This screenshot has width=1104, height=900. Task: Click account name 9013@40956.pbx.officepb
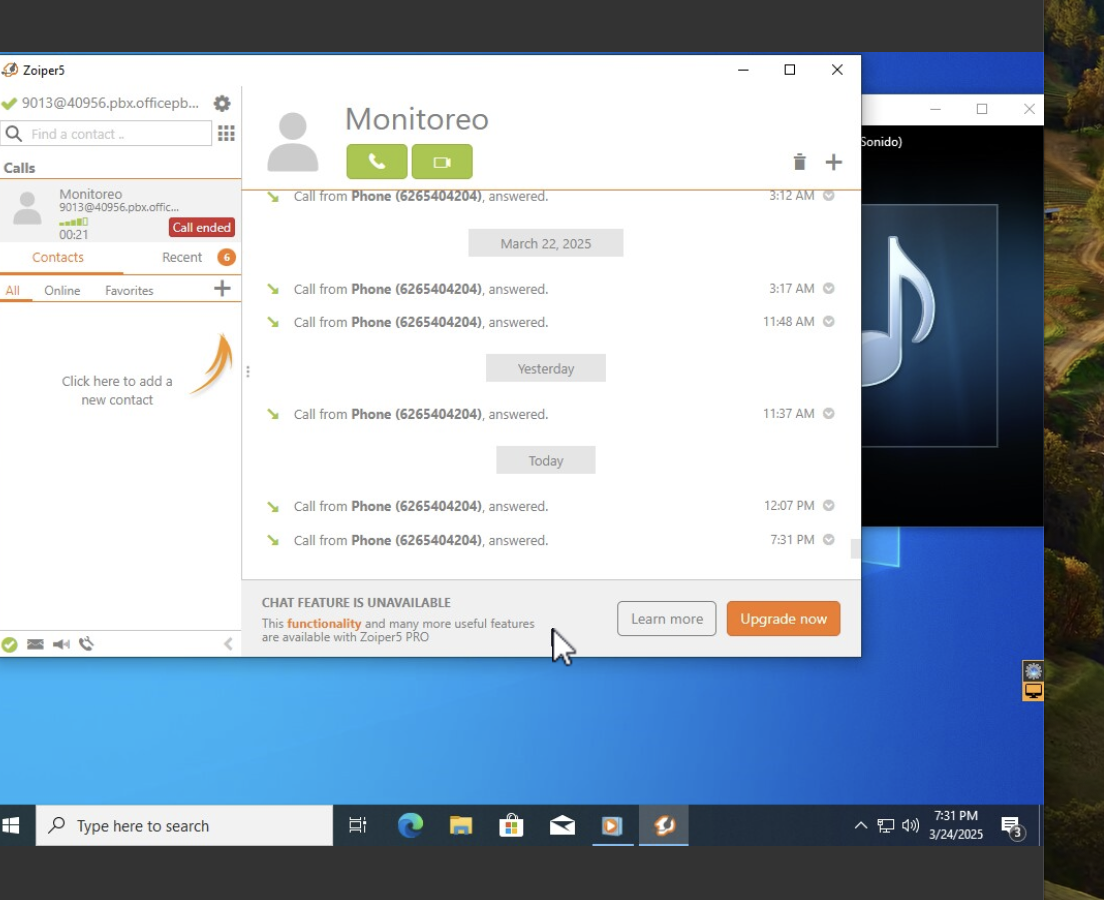110,103
